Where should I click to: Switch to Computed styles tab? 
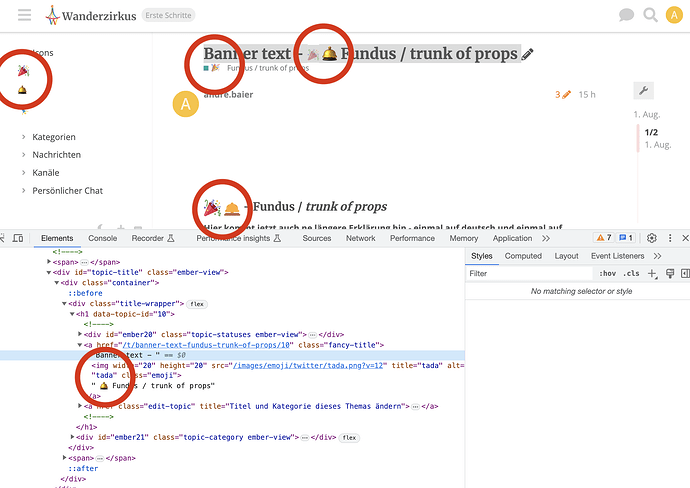pos(523,256)
